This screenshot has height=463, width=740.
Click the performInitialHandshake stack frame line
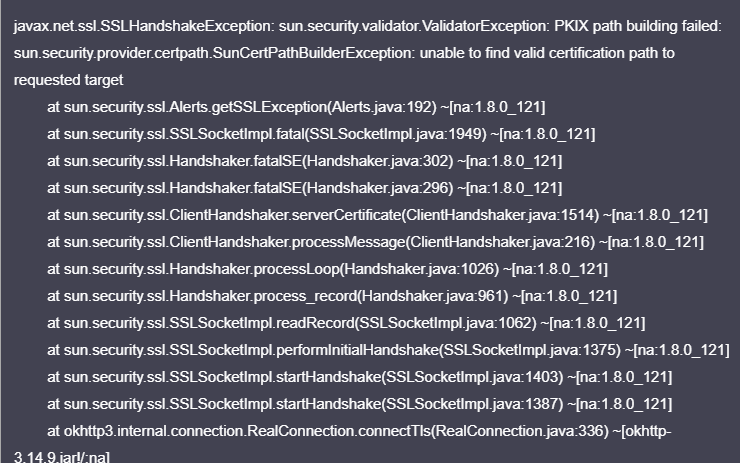(388, 350)
